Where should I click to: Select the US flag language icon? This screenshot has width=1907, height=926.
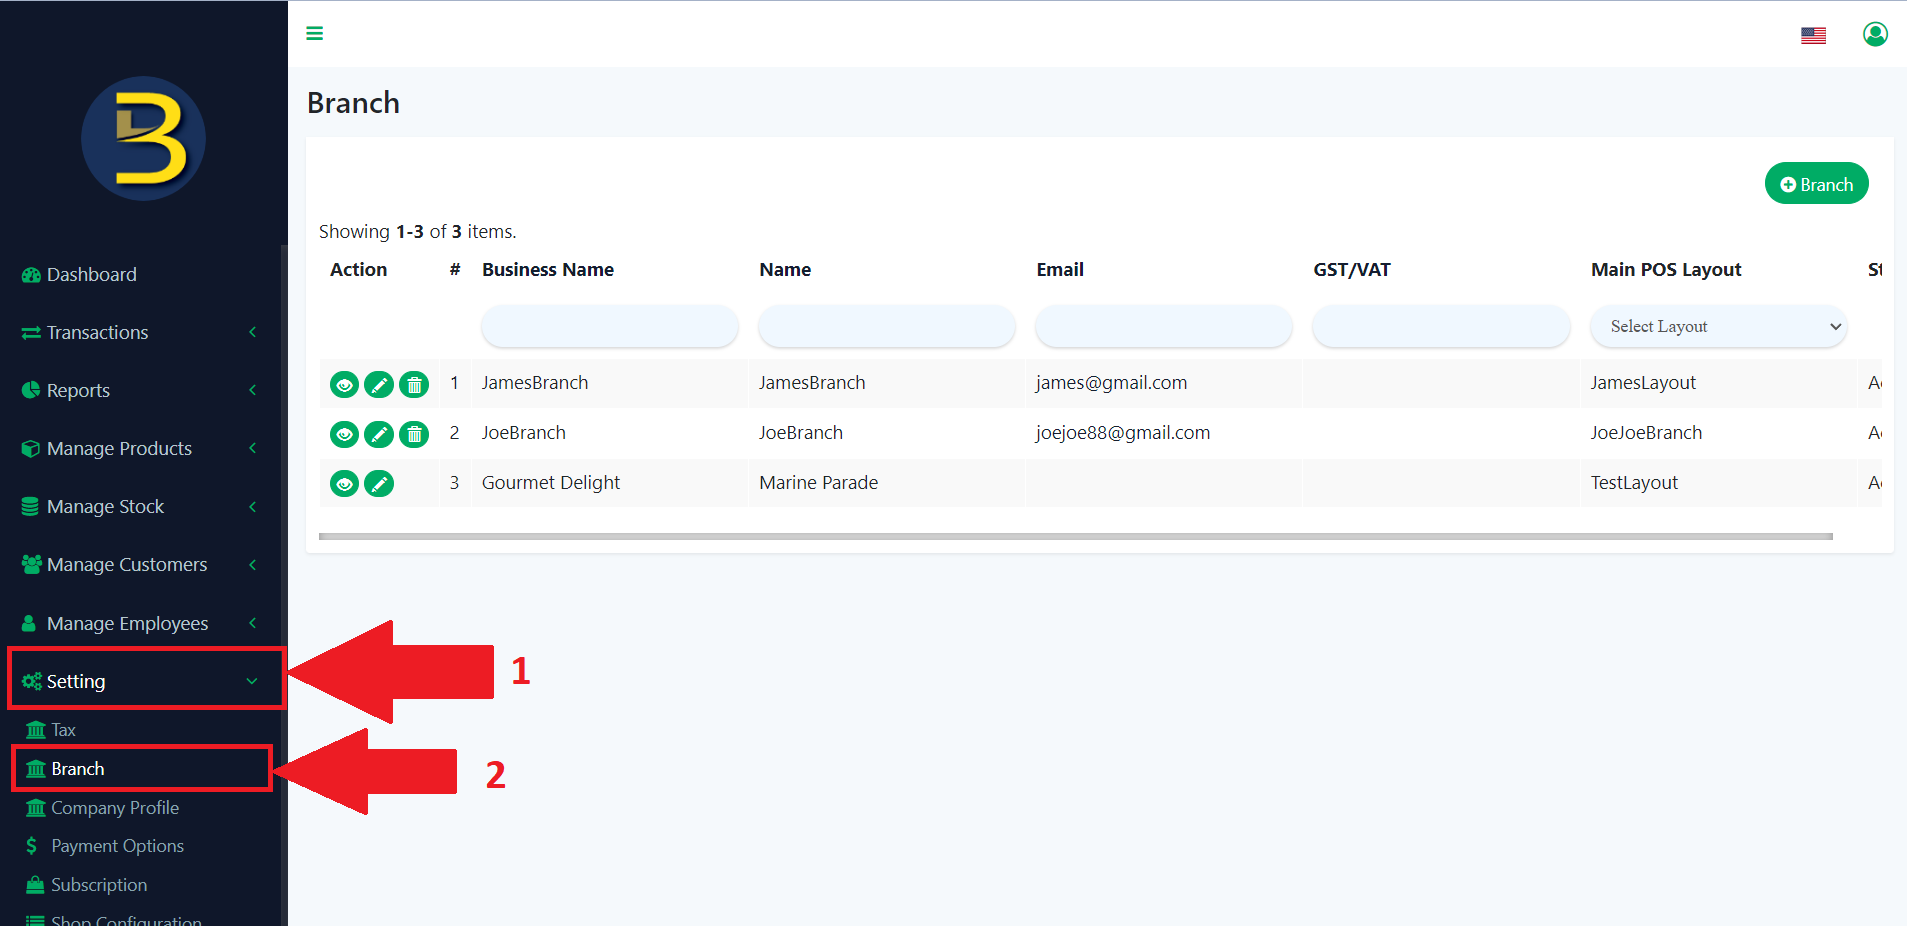pos(1812,34)
